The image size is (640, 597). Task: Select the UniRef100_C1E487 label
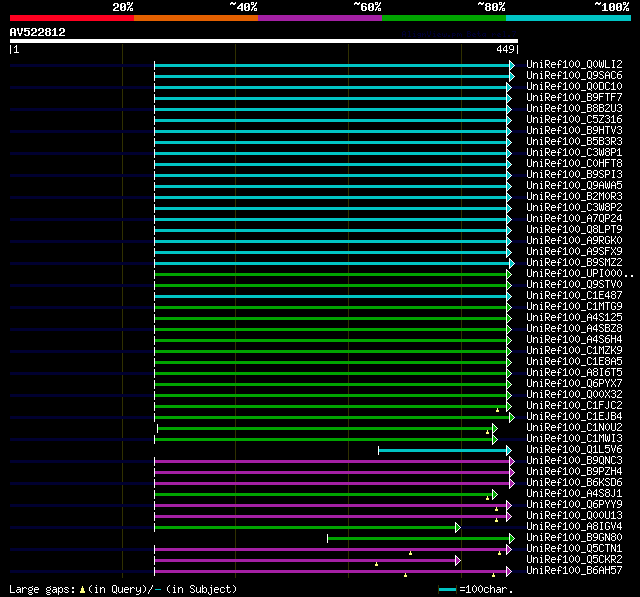[574, 296]
